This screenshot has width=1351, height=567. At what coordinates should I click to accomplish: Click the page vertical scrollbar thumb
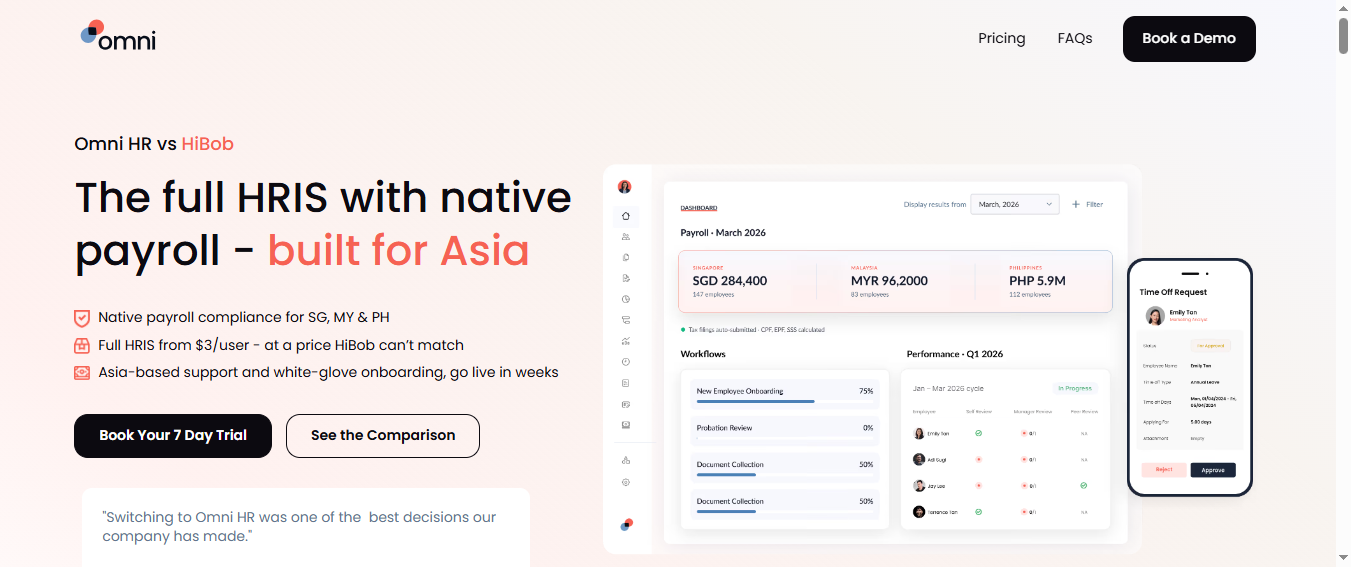pyautogui.click(x=1343, y=35)
